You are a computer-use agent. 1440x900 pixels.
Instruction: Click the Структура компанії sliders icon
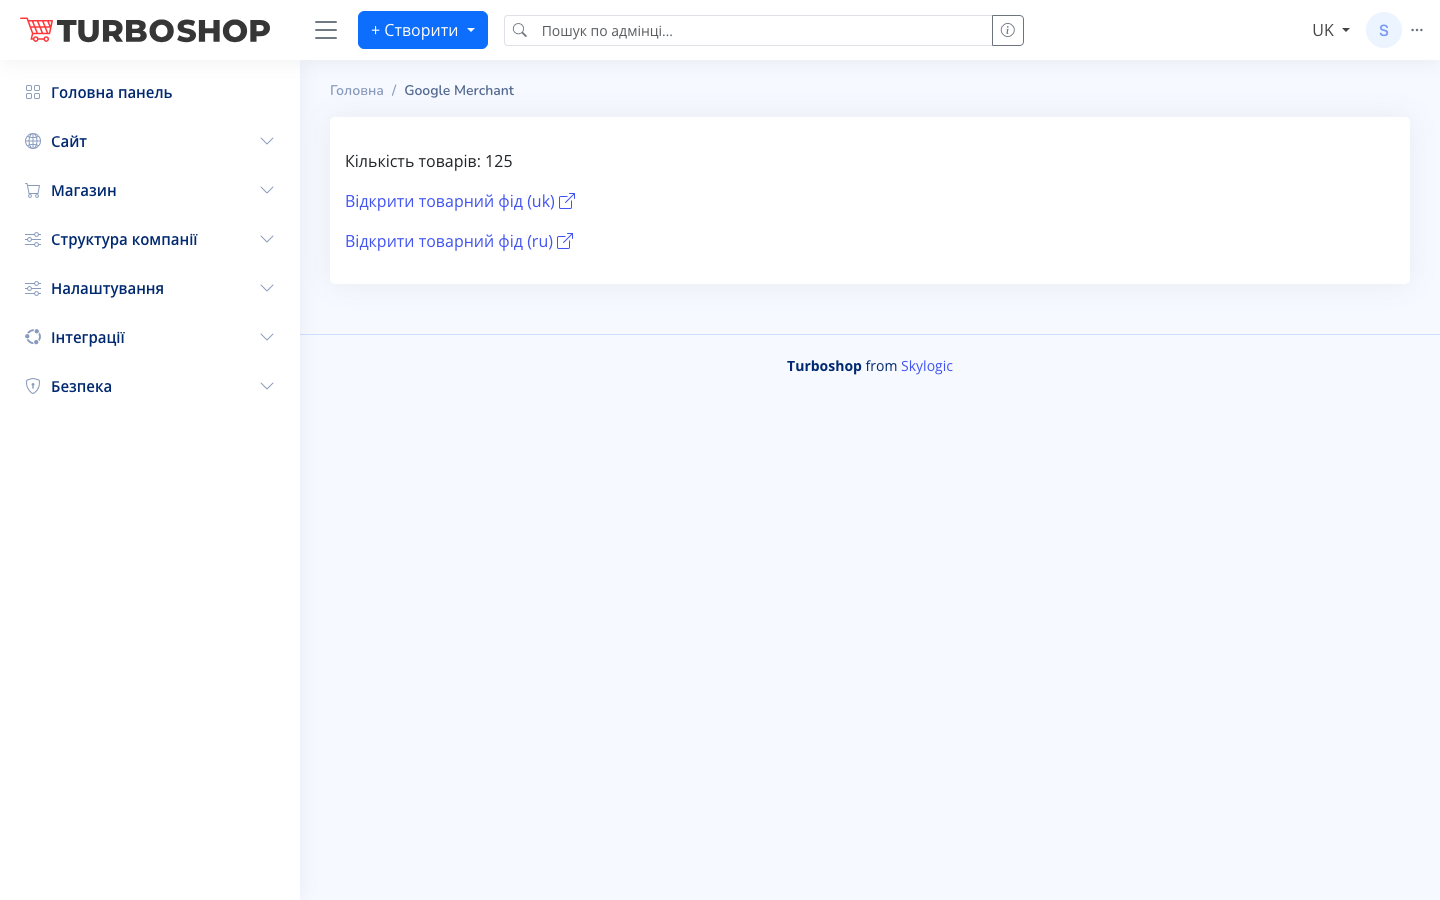[33, 239]
